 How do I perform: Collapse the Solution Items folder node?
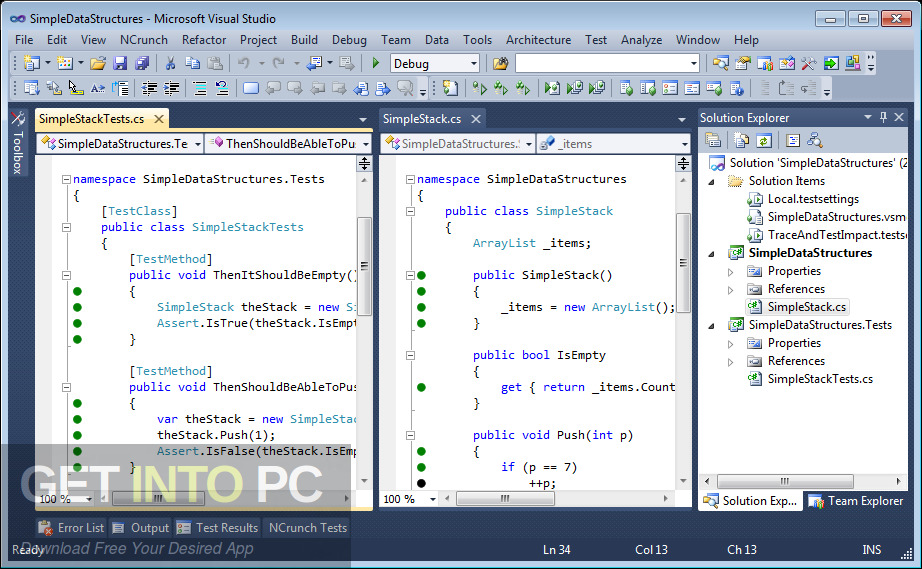point(711,182)
